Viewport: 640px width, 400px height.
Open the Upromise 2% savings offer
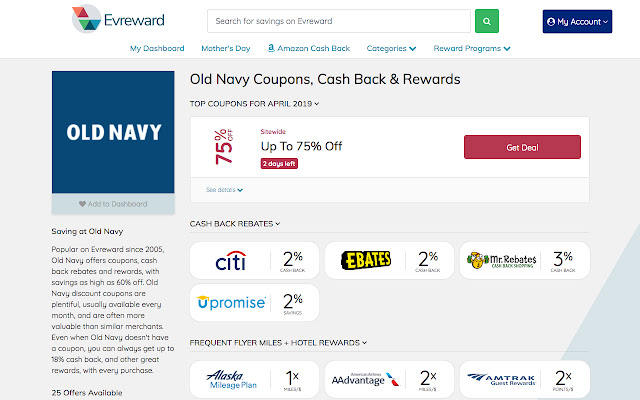(x=254, y=303)
